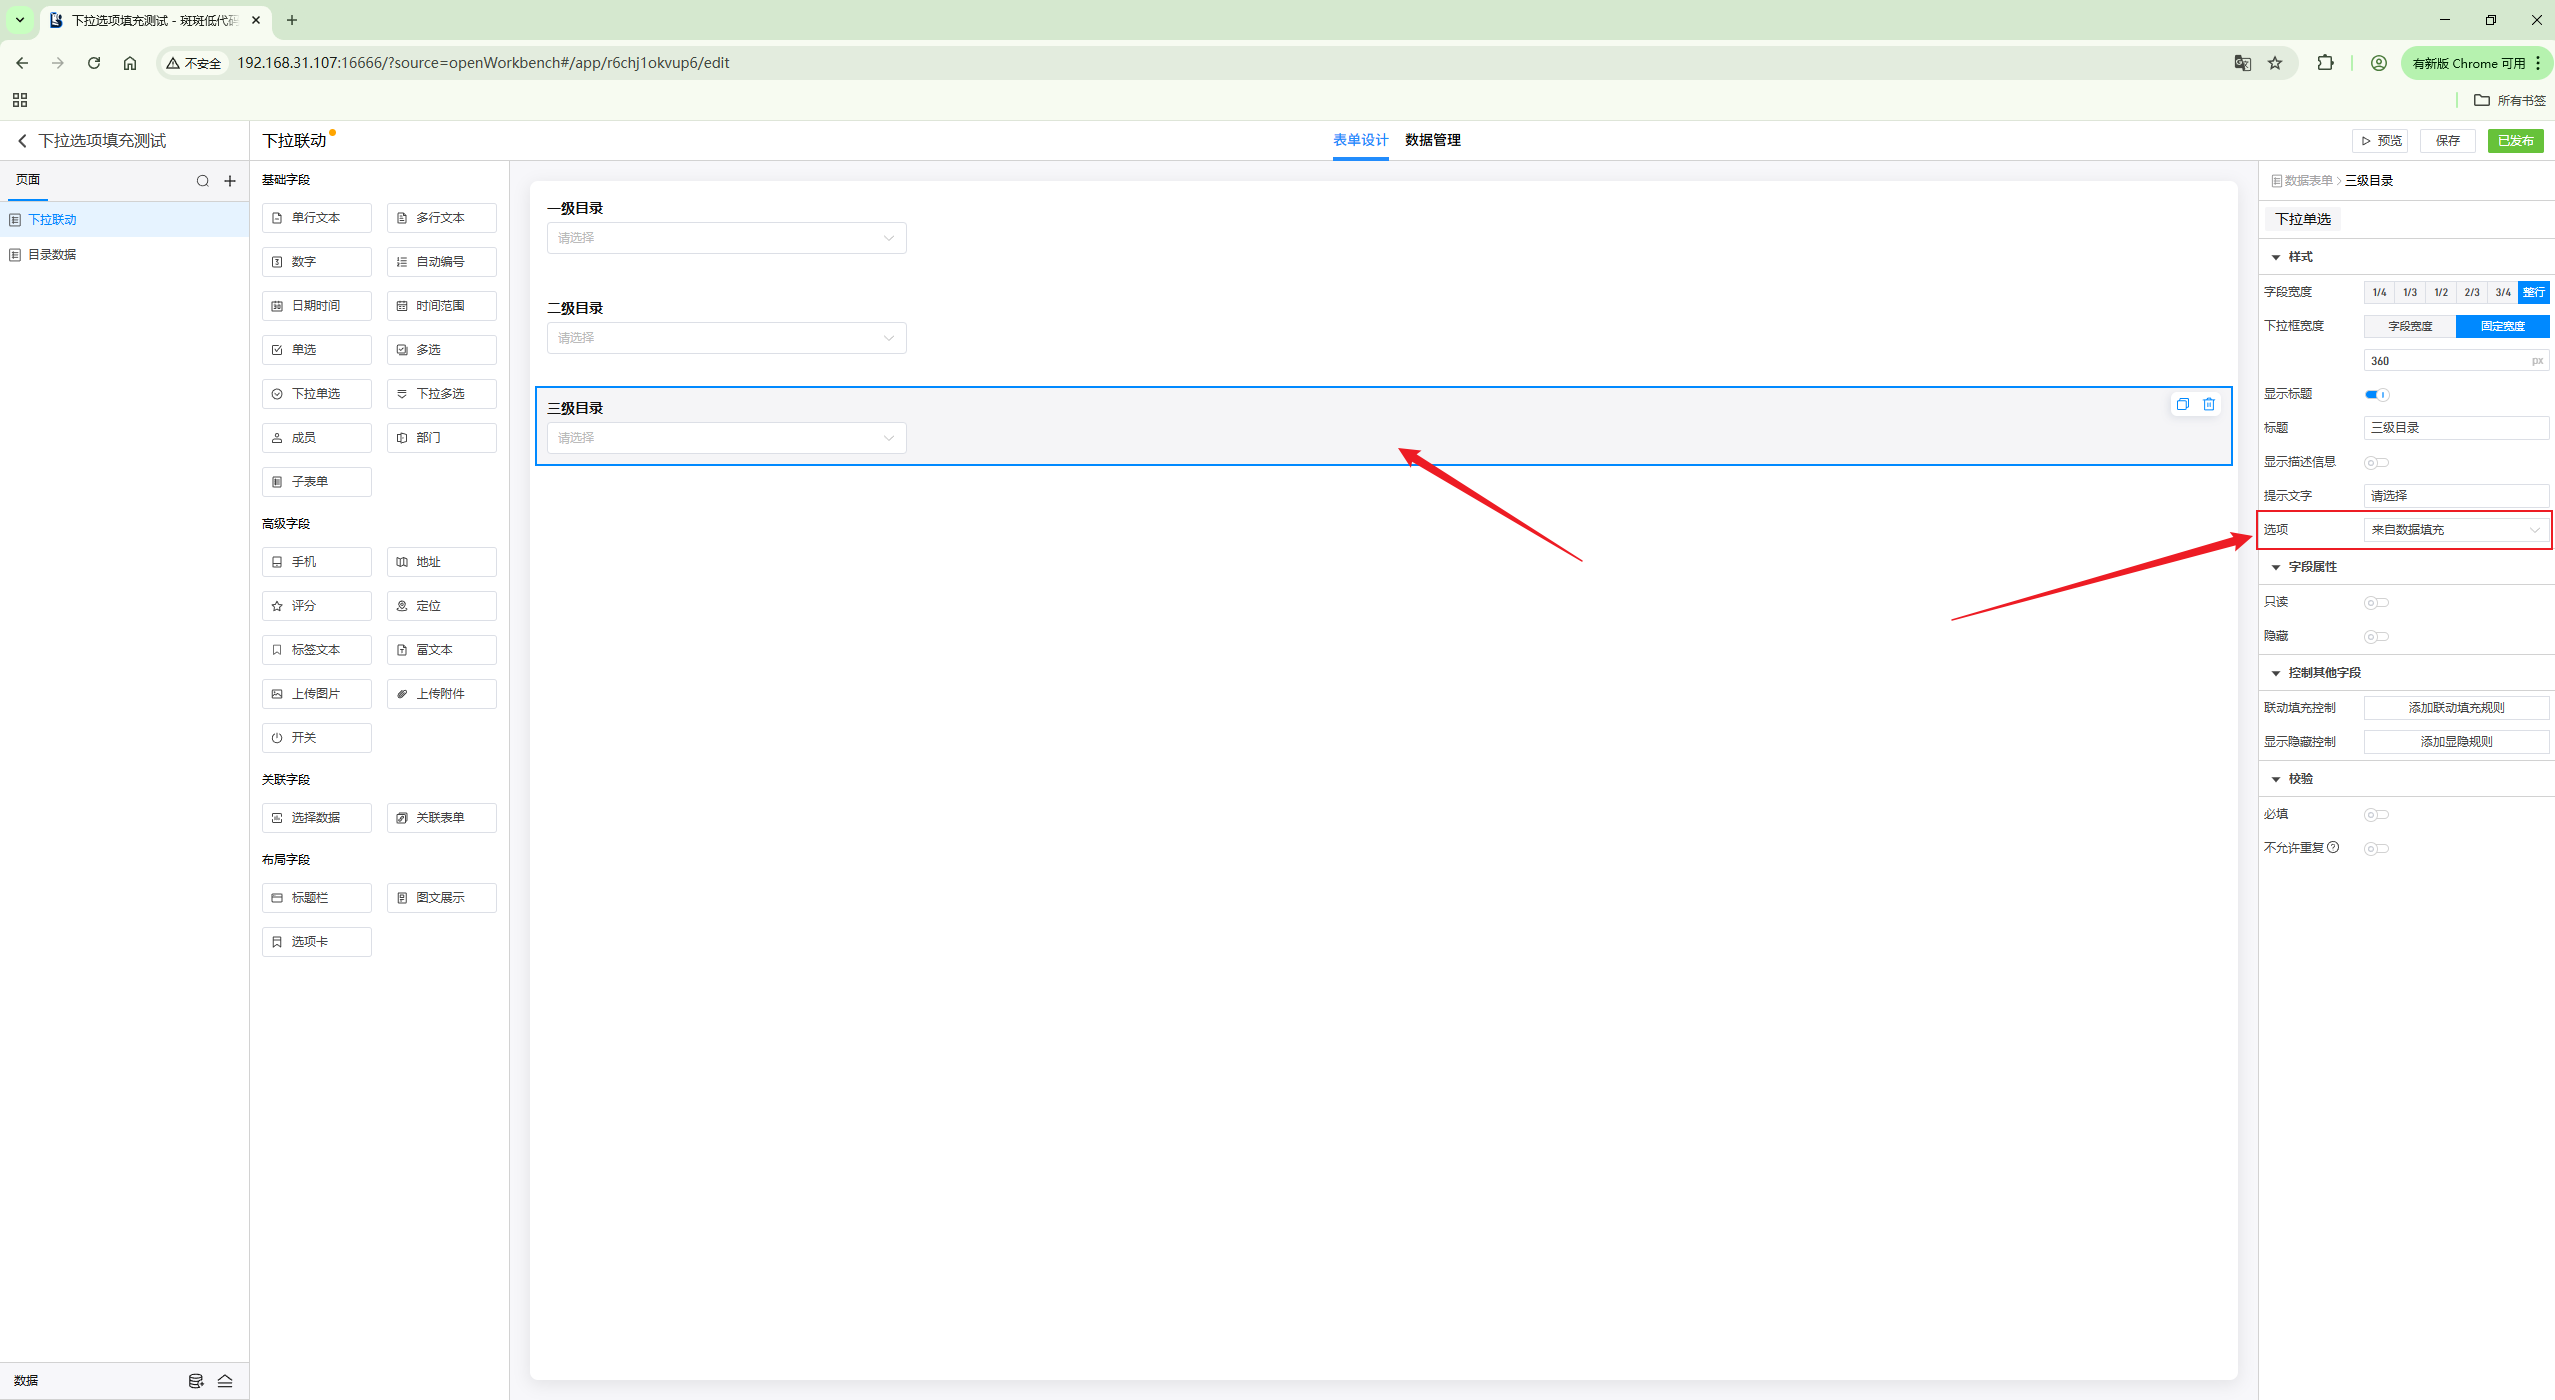Click the 保存 button
This screenshot has height=1400, width=2555.
2446,141
